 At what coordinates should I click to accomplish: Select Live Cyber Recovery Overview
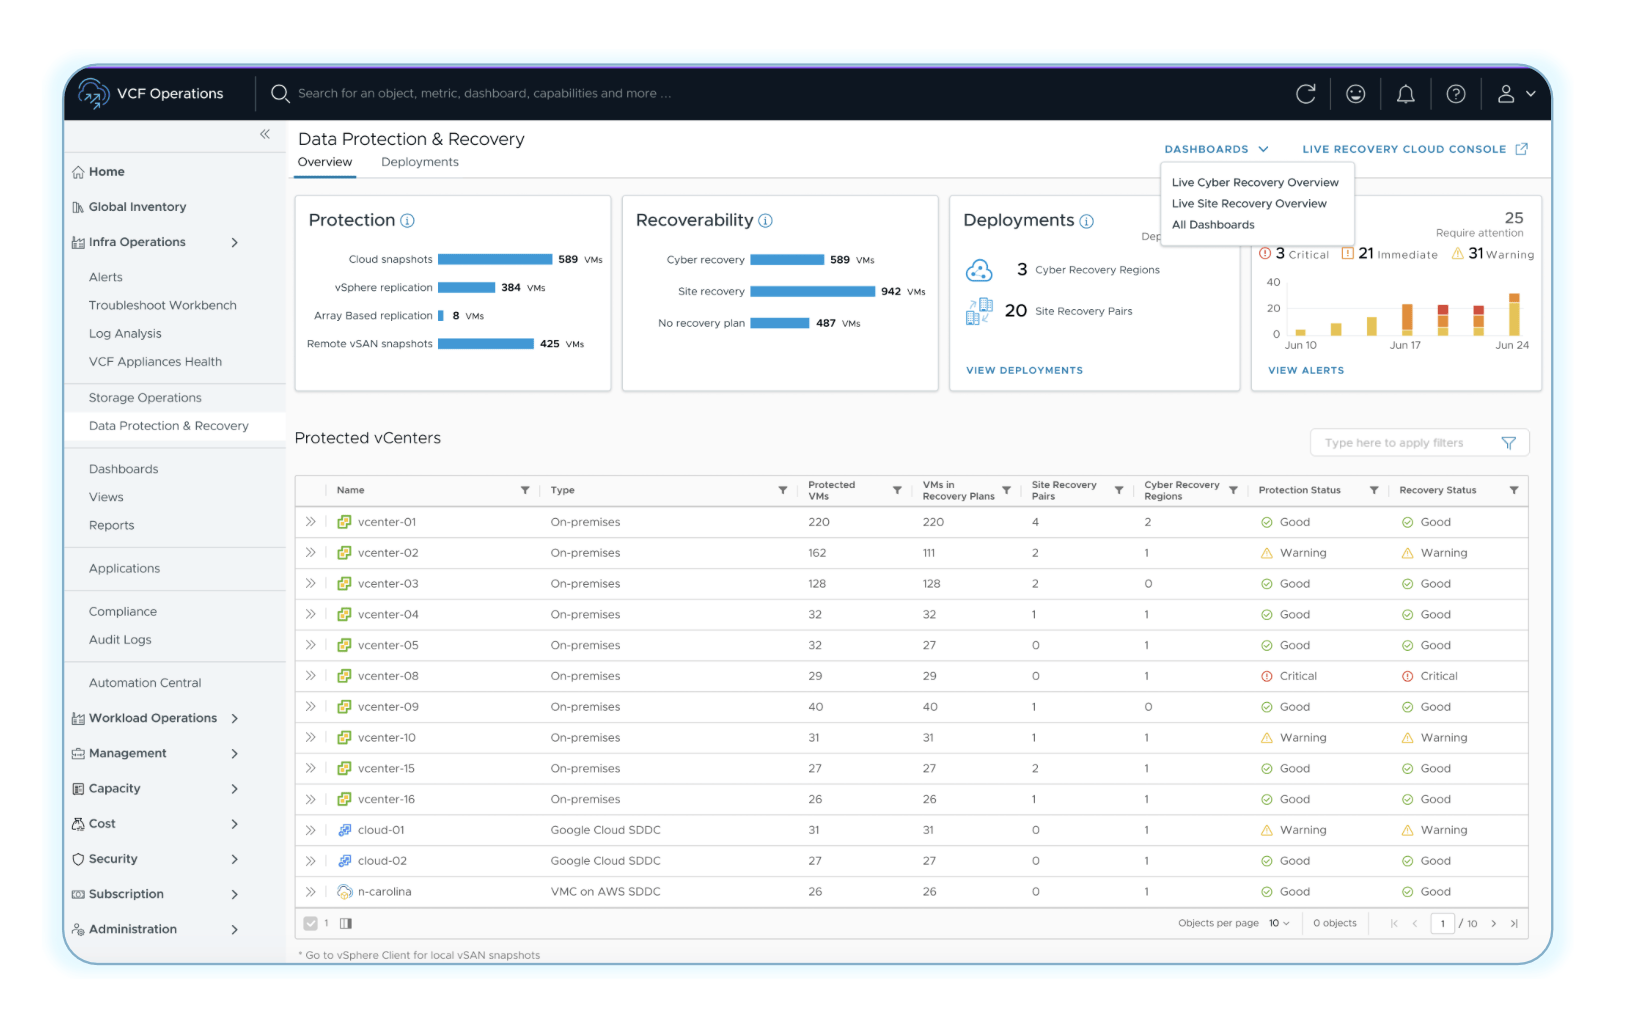click(x=1255, y=183)
